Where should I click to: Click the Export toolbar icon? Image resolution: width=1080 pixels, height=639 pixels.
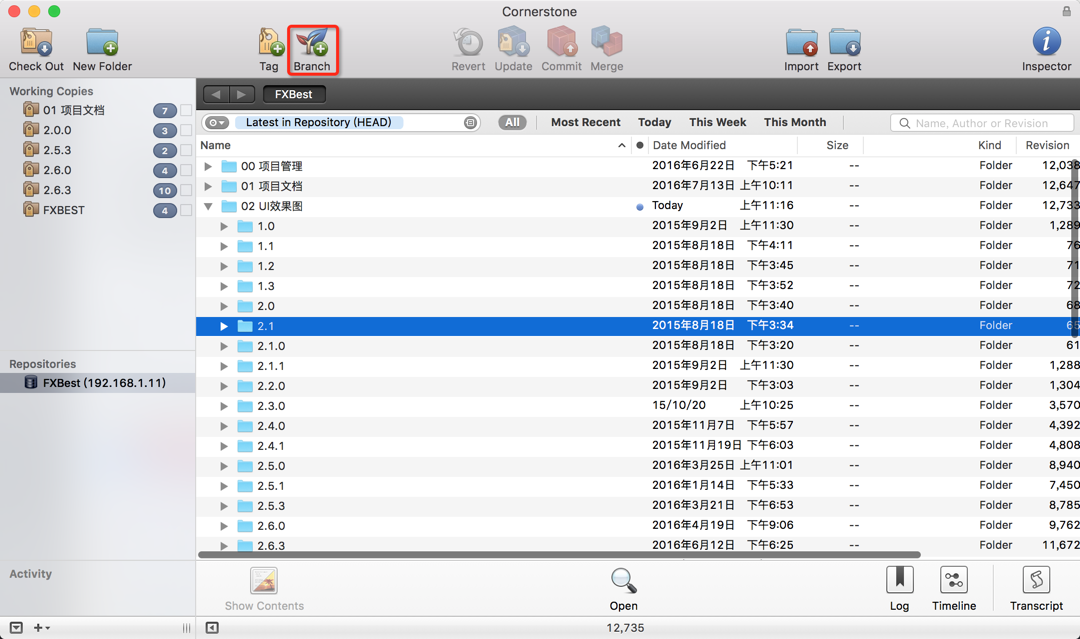[x=844, y=43]
